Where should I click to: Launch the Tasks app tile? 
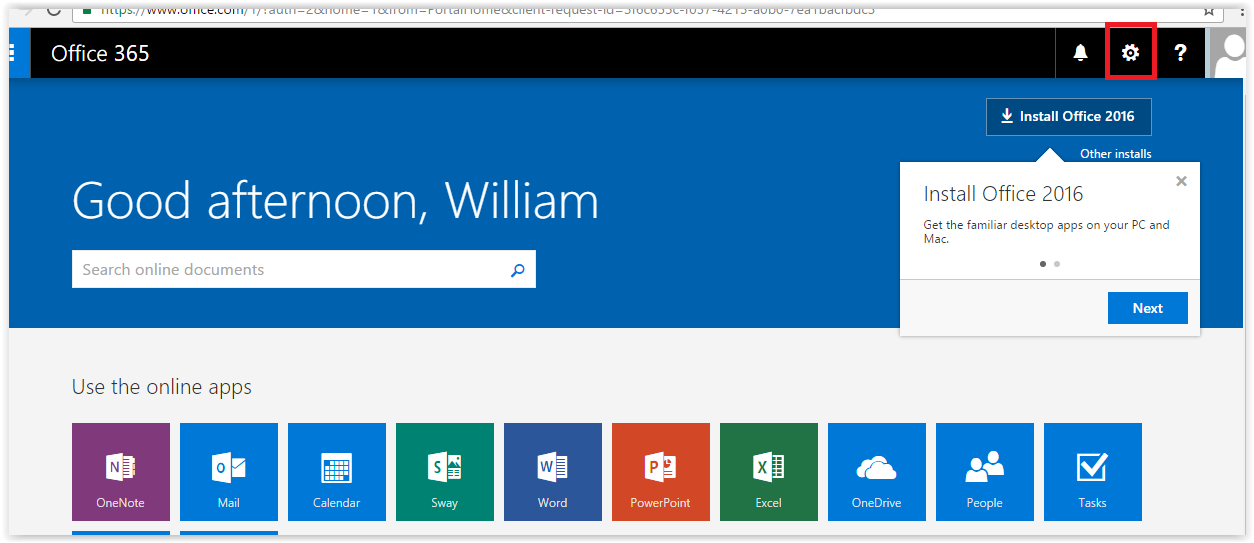1092,471
